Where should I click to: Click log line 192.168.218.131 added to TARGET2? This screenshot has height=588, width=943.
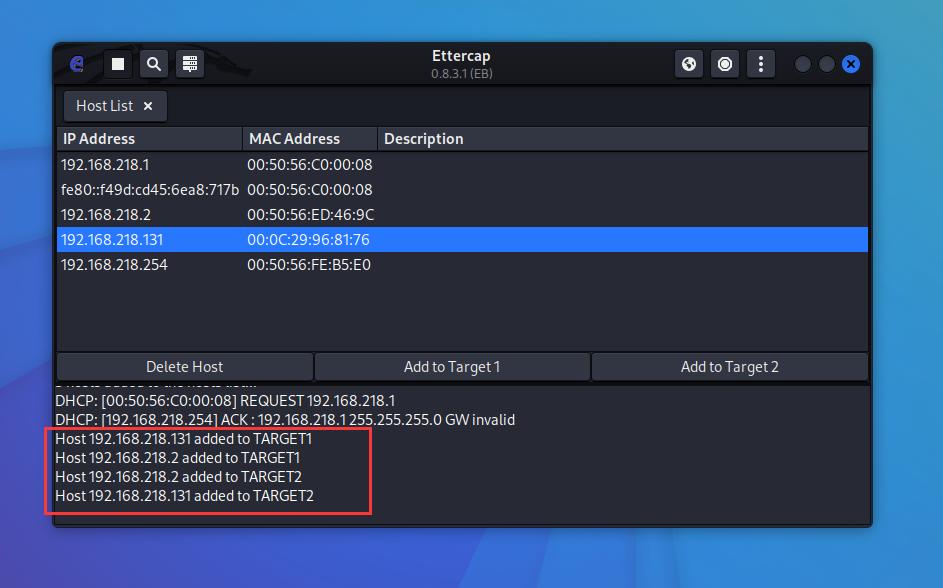point(185,496)
